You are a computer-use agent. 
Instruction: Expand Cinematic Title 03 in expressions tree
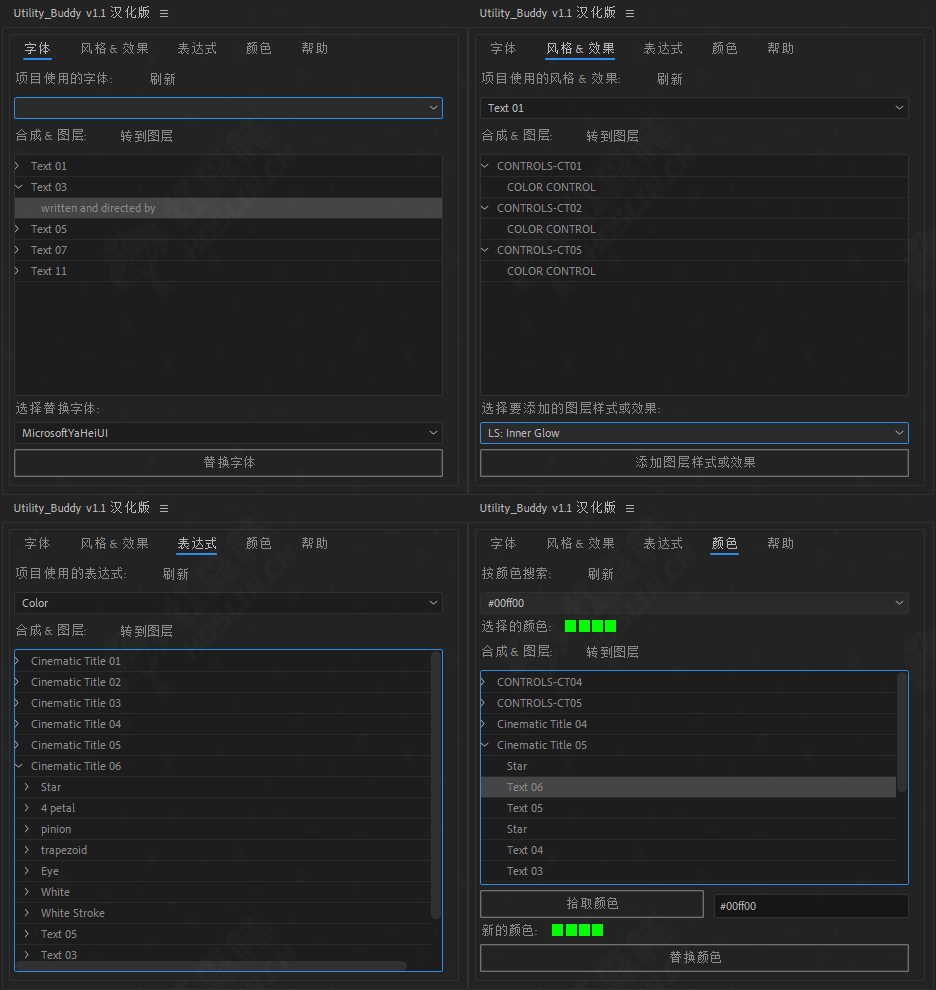coord(18,703)
